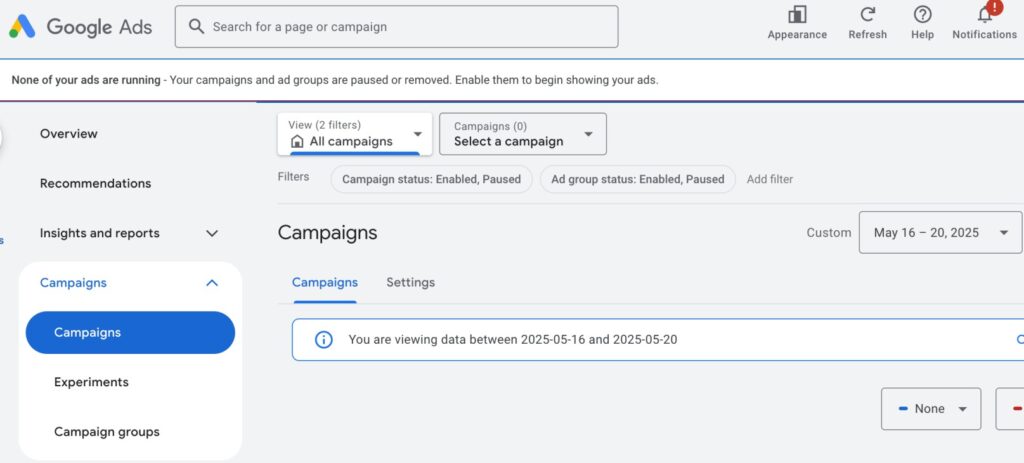This screenshot has height=463, width=1024.
Task: Click Add filter
Action: point(770,179)
